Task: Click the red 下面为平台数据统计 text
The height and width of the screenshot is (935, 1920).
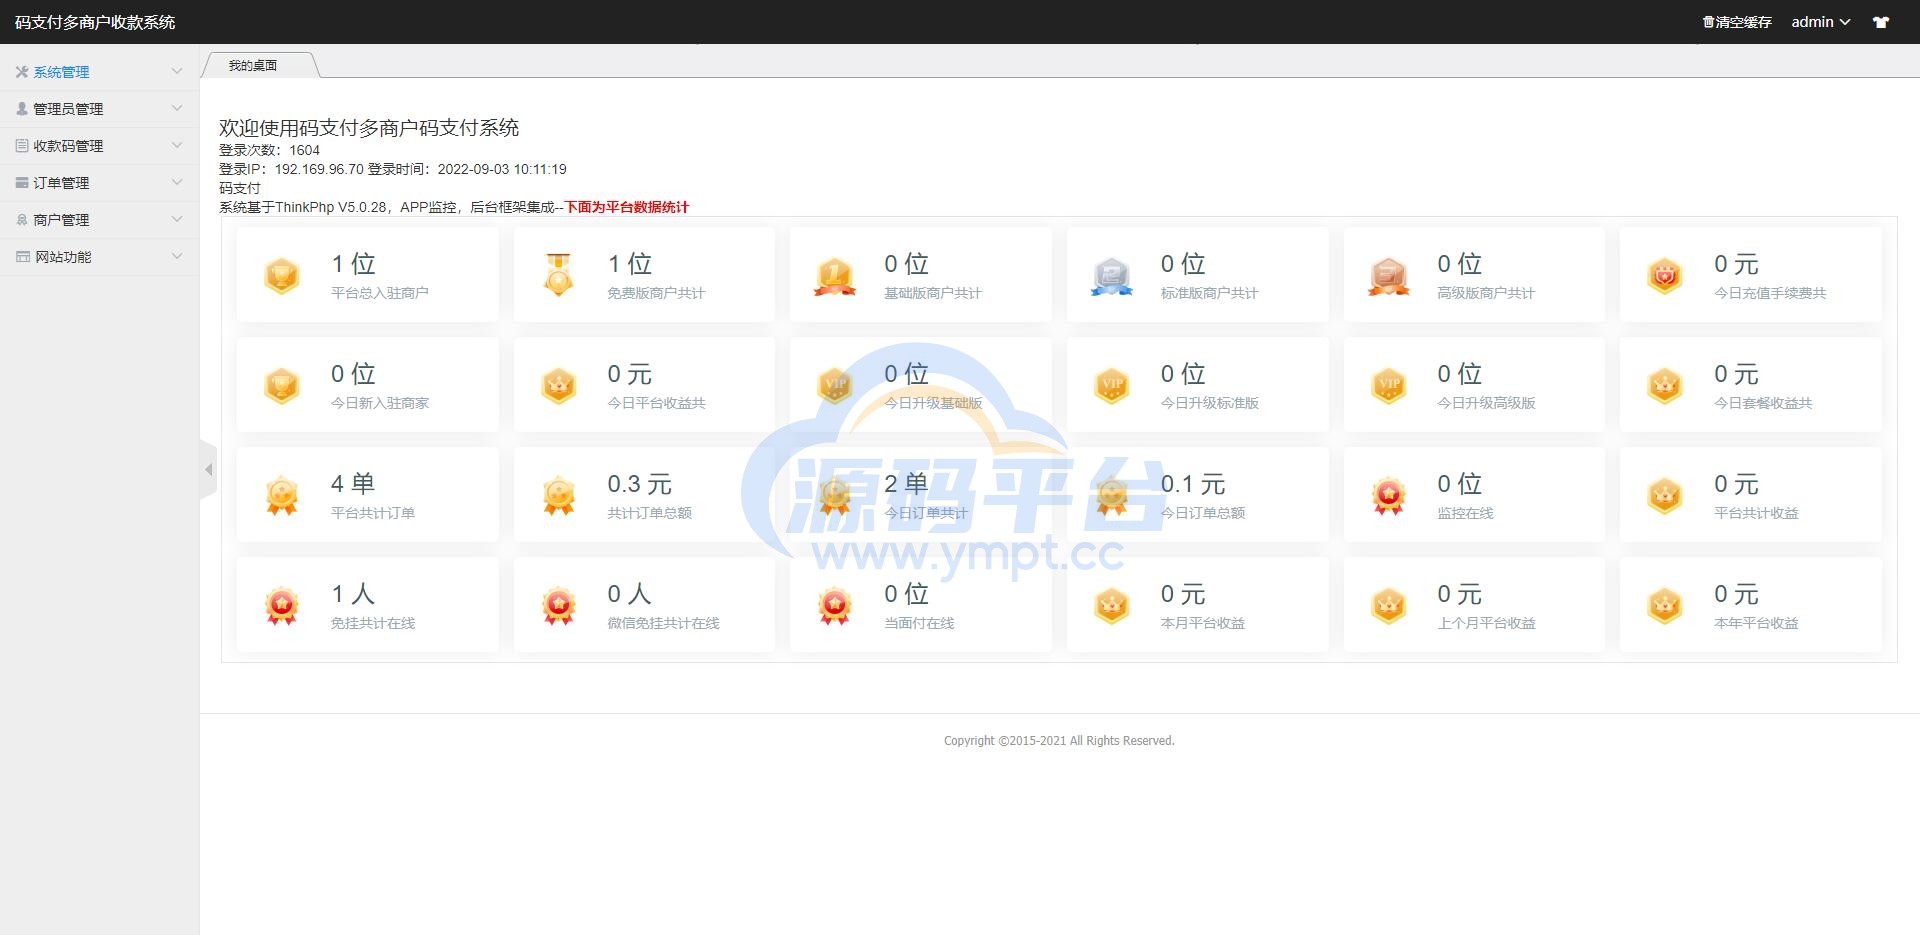Action: click(x=627, y=207)
